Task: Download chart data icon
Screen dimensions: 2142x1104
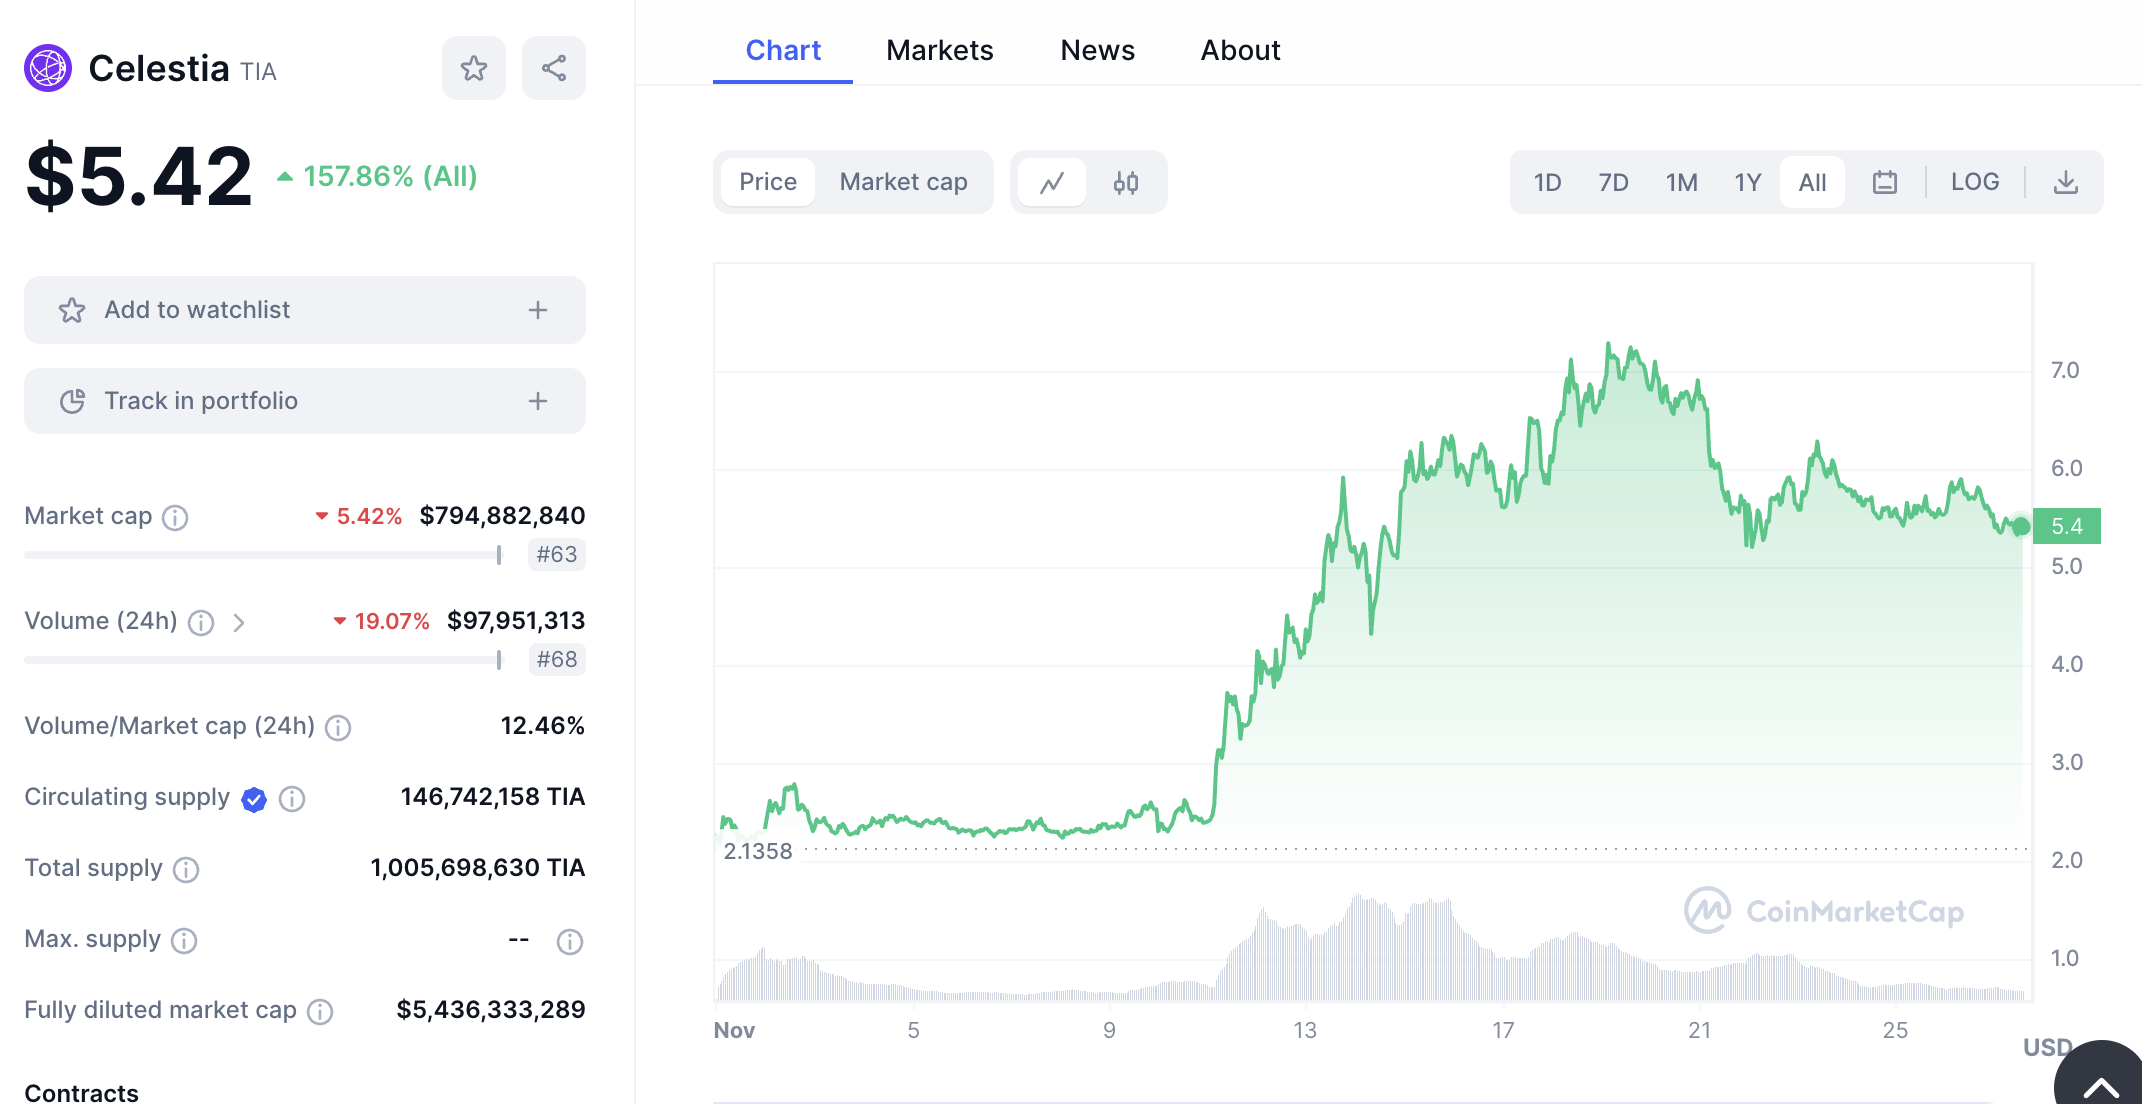Action: click(2066, 182)
